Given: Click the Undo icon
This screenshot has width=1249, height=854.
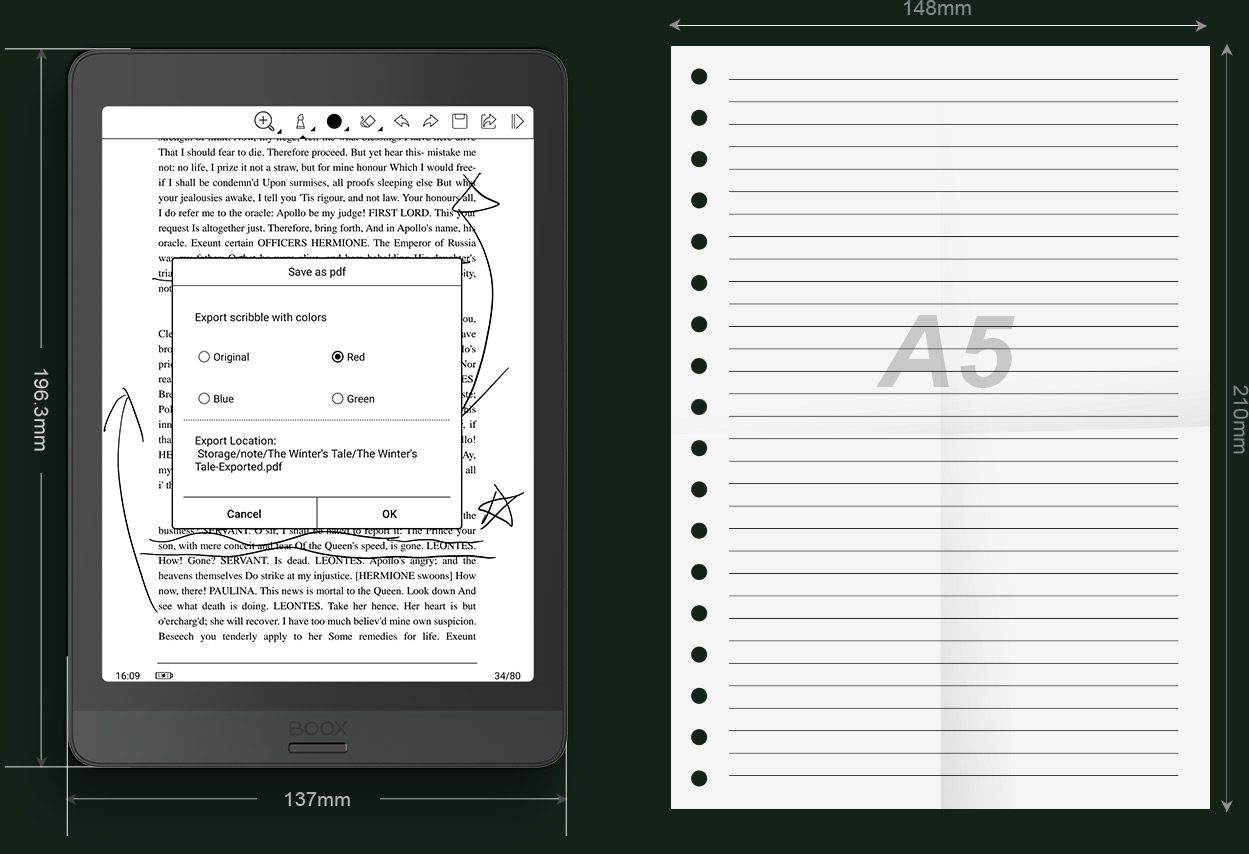Looking at the screenshot, I should 402,121.
